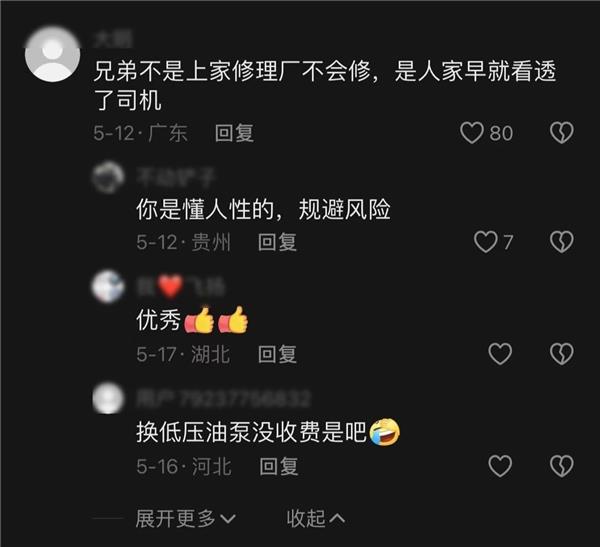Viewport: 600px width, 547px height.
Task: Reply to the top 广东 comment
Action: coord(234,133)
